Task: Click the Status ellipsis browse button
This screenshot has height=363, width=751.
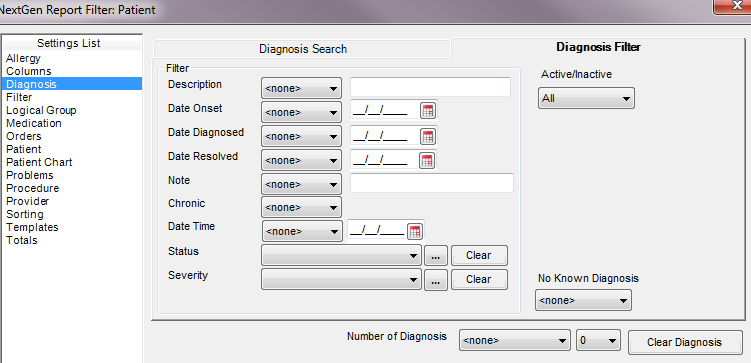Action: coord(435,256)
